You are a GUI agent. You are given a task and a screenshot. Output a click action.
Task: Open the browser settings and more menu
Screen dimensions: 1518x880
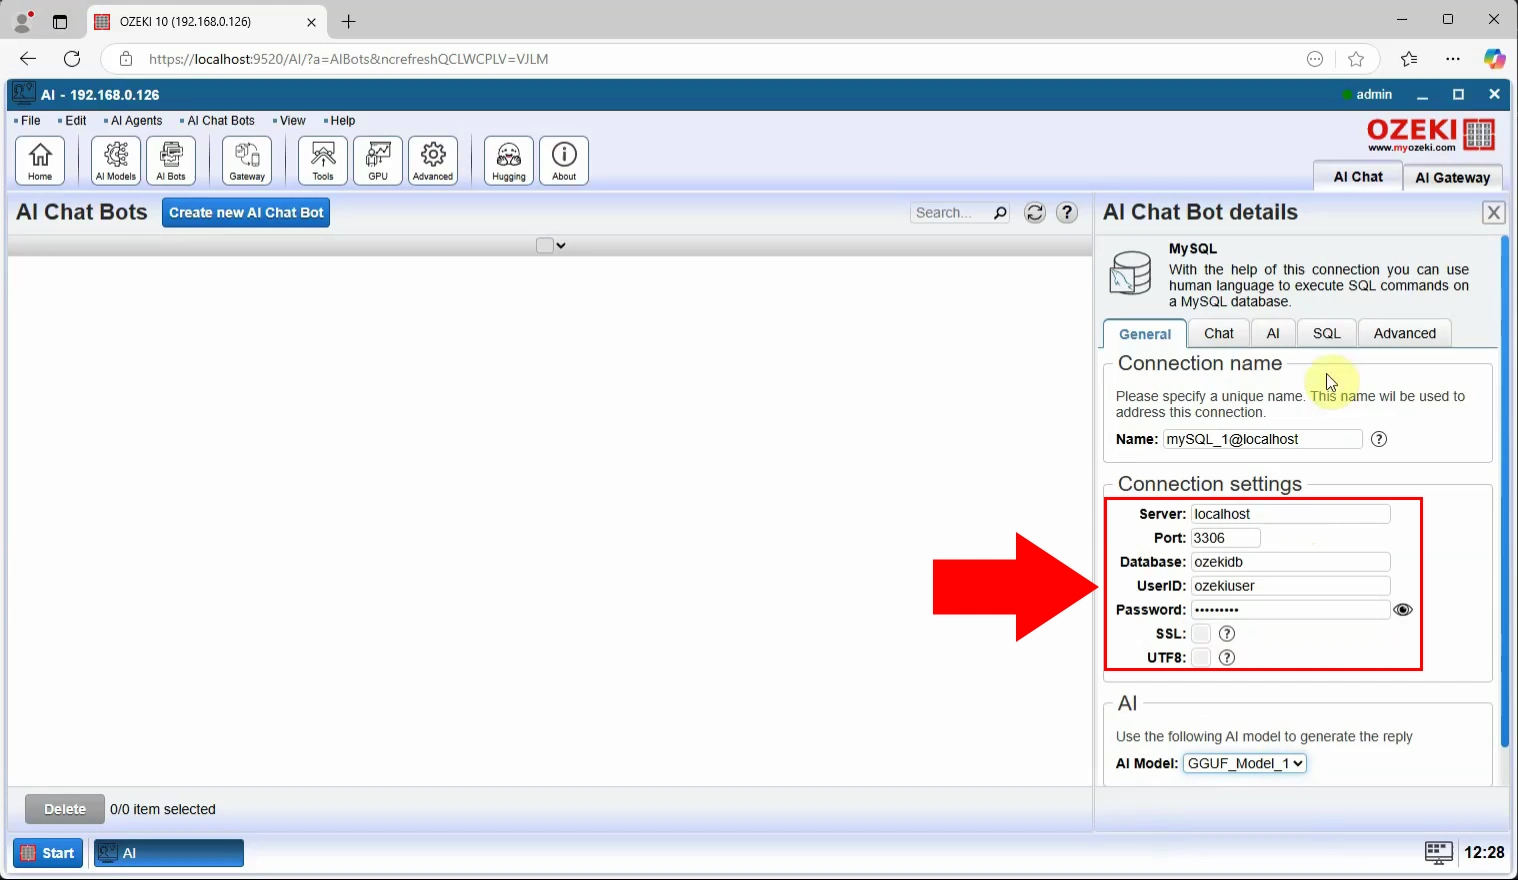pos(1453,59)
